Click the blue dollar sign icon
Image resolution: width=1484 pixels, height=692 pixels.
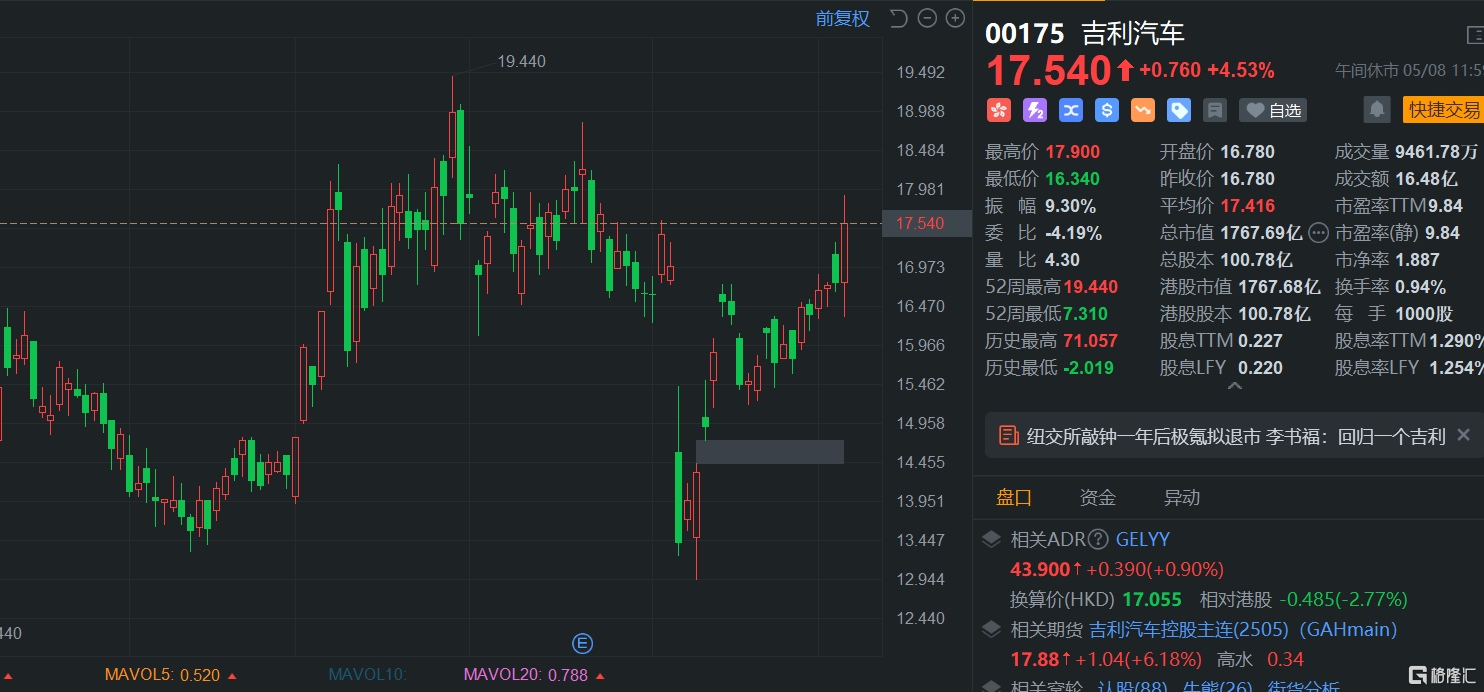tap(1106, 110)
